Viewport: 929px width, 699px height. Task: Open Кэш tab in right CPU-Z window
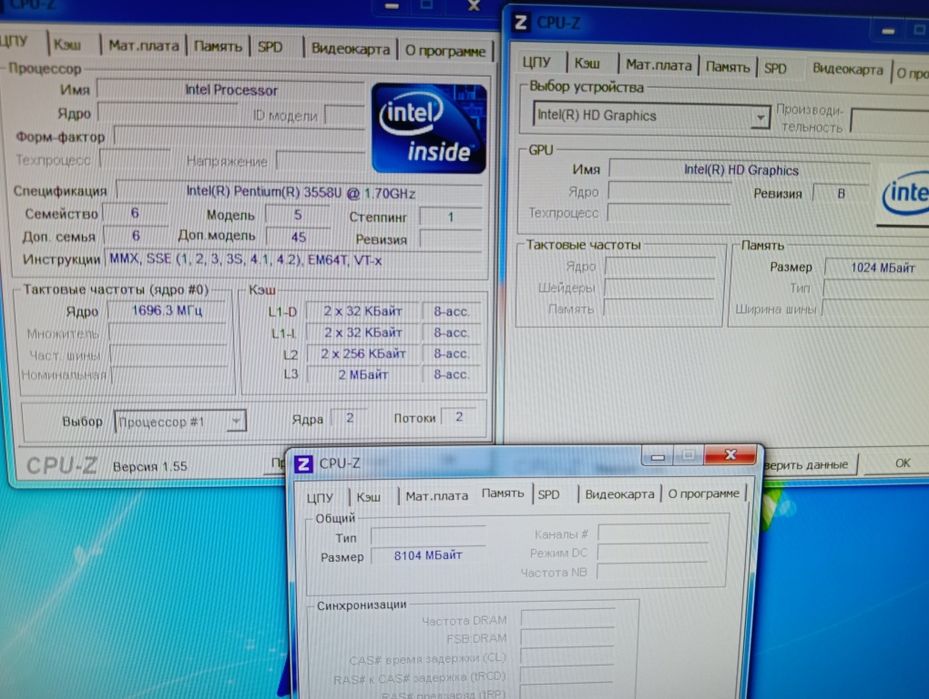tap(587, 63)
